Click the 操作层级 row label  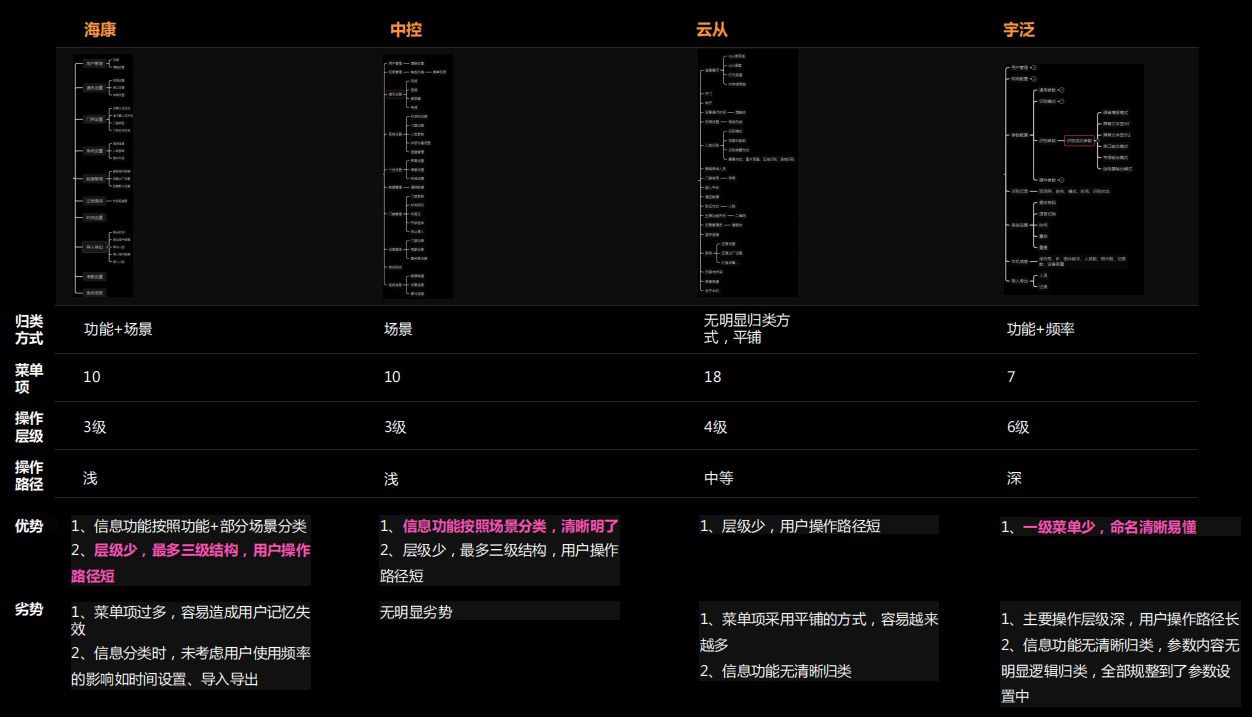[x=29, y=427]
